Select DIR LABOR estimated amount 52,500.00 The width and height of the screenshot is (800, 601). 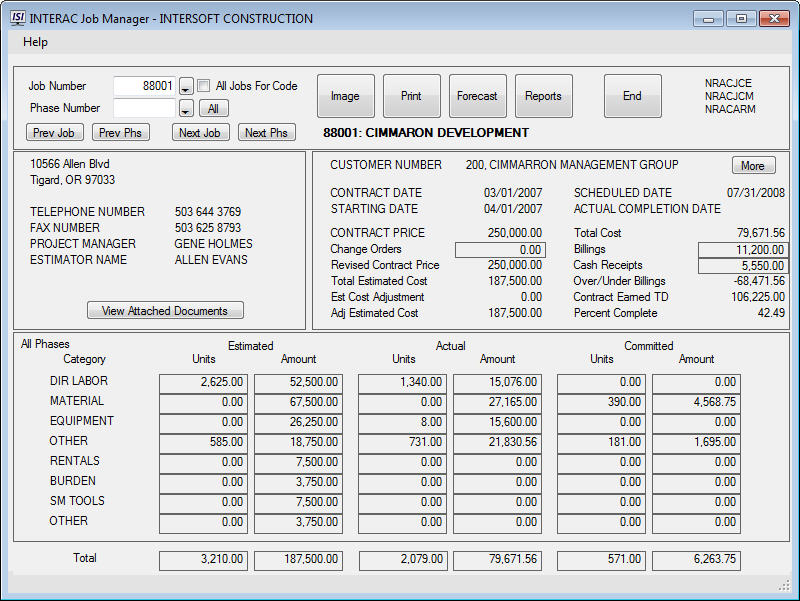[298, 383]
